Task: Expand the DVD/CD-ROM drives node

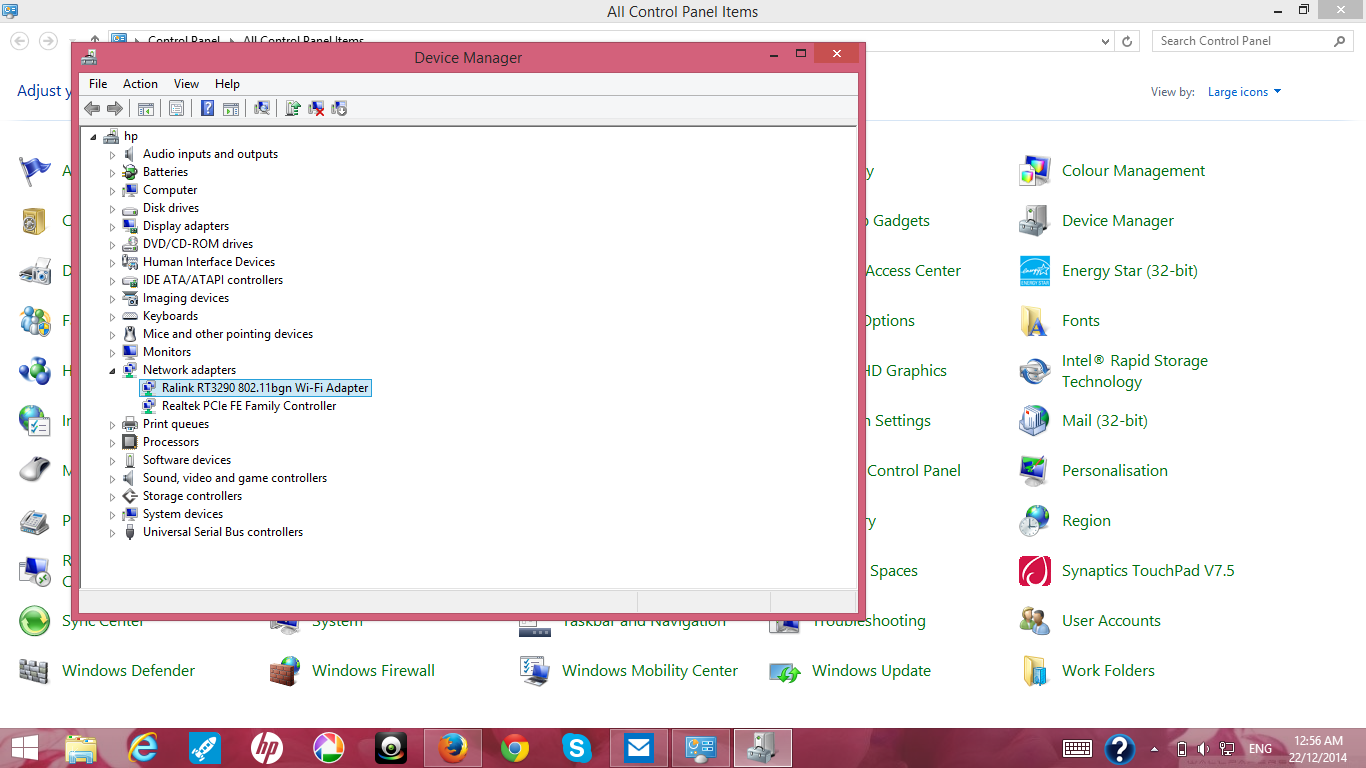Action: (x=113, y=245)
